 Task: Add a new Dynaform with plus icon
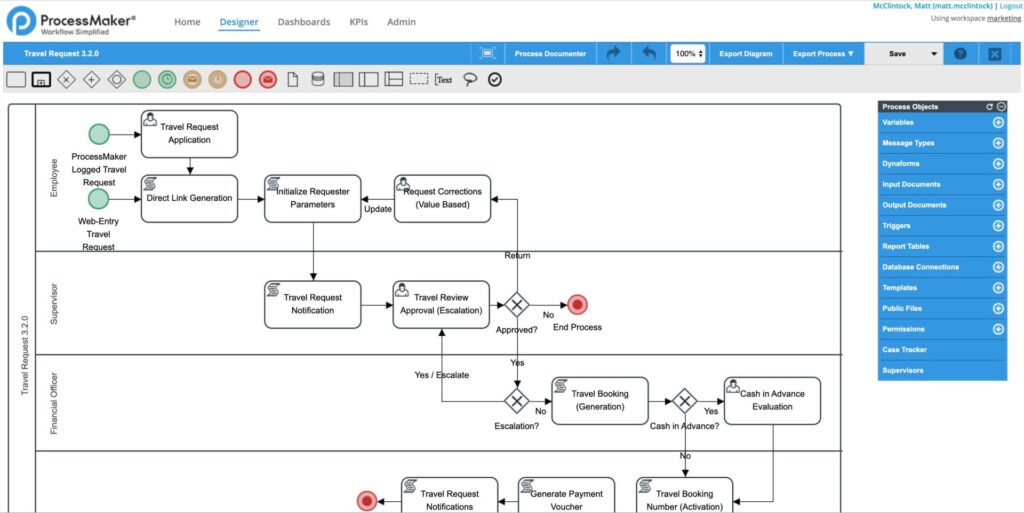coord(998,164)
